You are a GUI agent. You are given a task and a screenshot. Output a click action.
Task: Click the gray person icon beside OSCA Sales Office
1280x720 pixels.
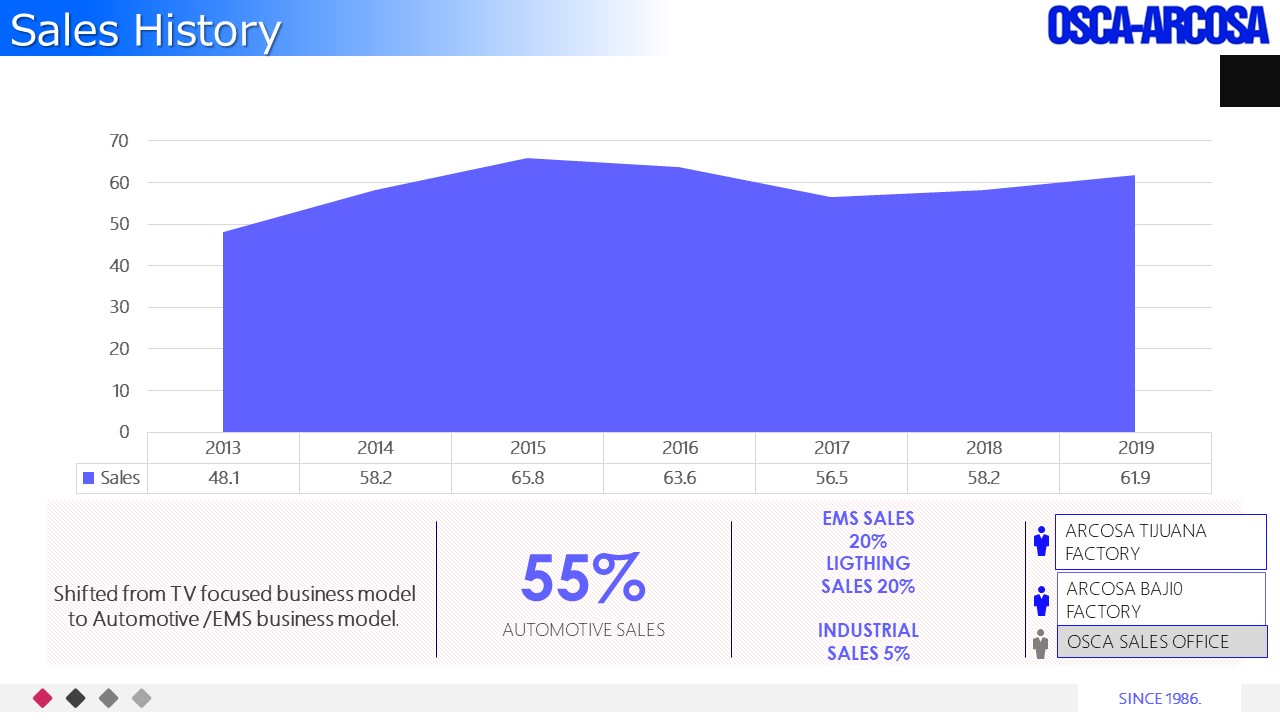(1041, 643)
